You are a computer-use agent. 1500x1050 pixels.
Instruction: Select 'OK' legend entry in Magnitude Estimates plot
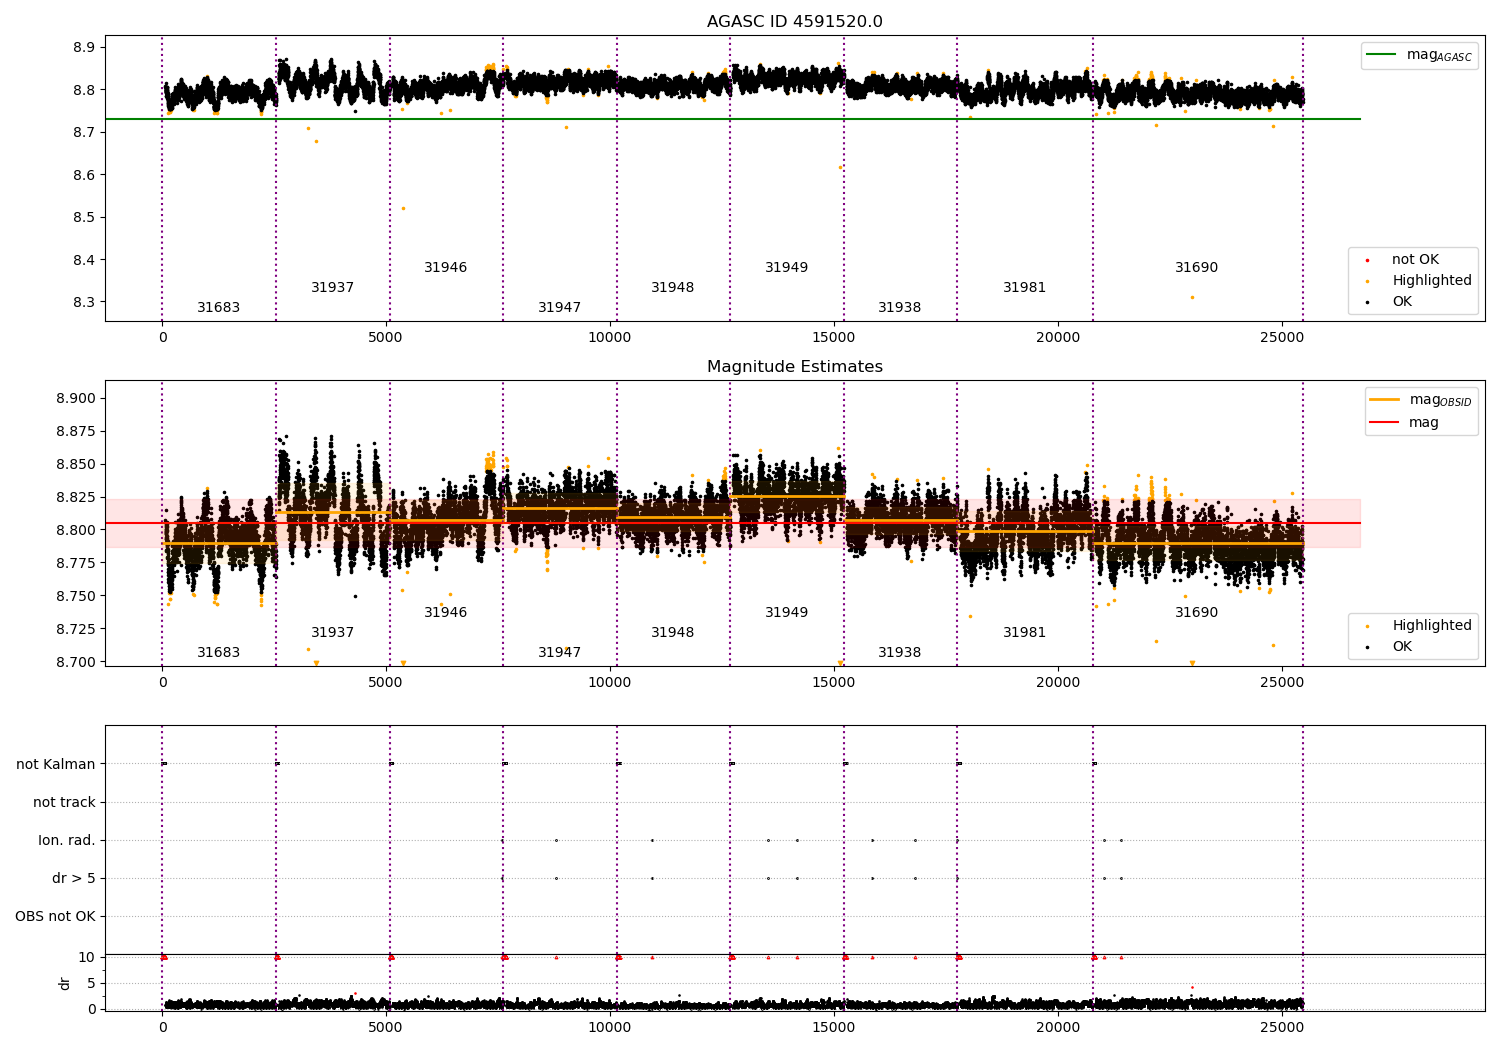1402,647
